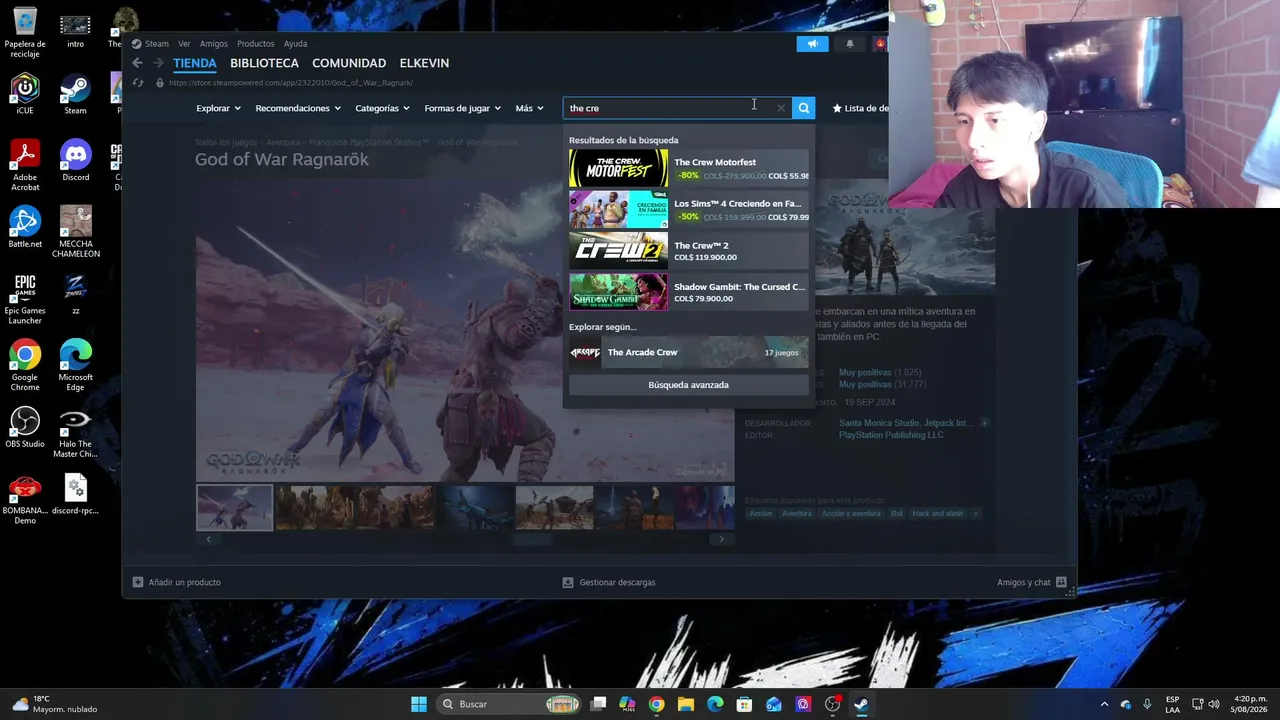The width and height of the screenshot is (1280, 720).
Task: Open Microsoft Edge desktop shortcut
Action: click(75, 366)
